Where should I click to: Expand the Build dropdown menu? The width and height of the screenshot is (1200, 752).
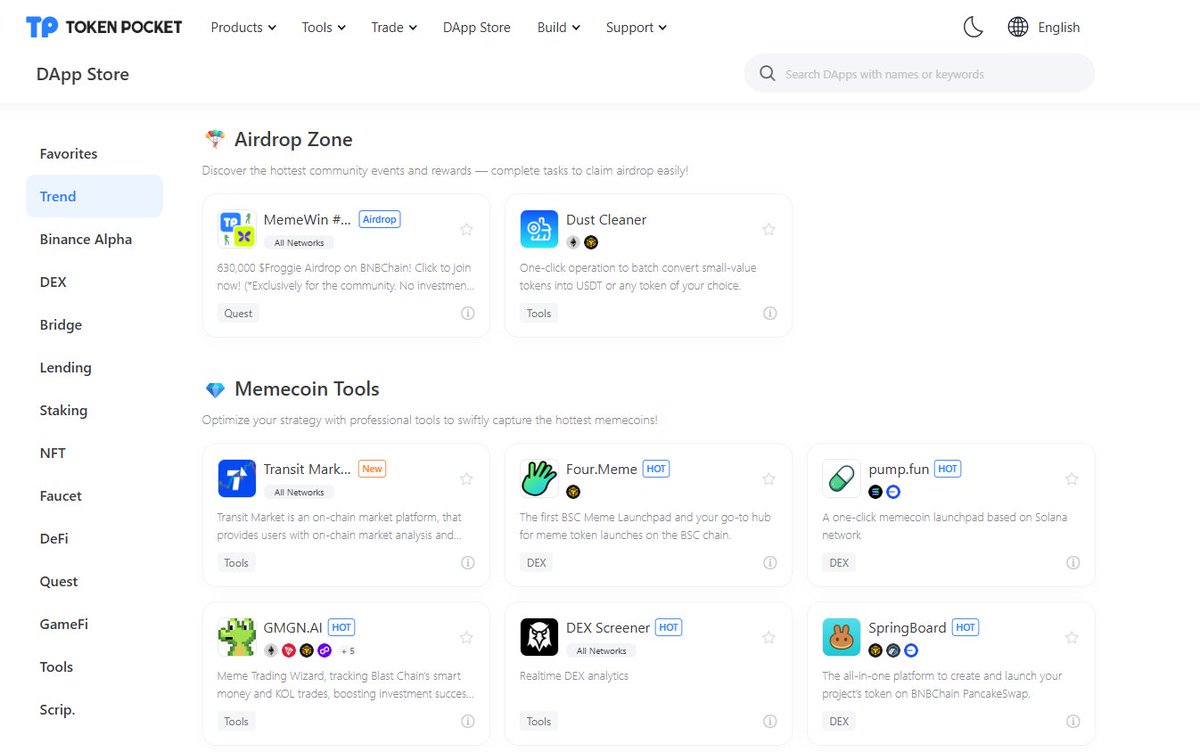558,27
